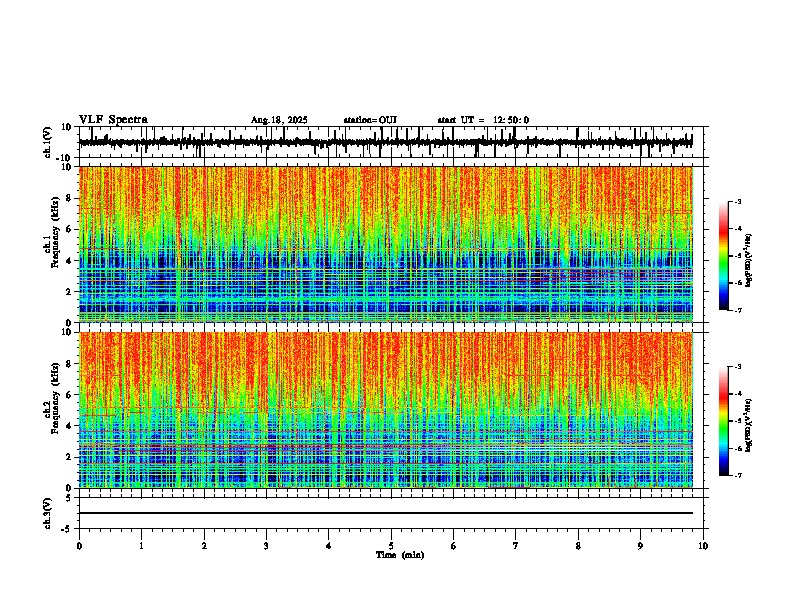
Task: Click the ch.1(V) waveform axis label
Action: click(x=47, y=142)
